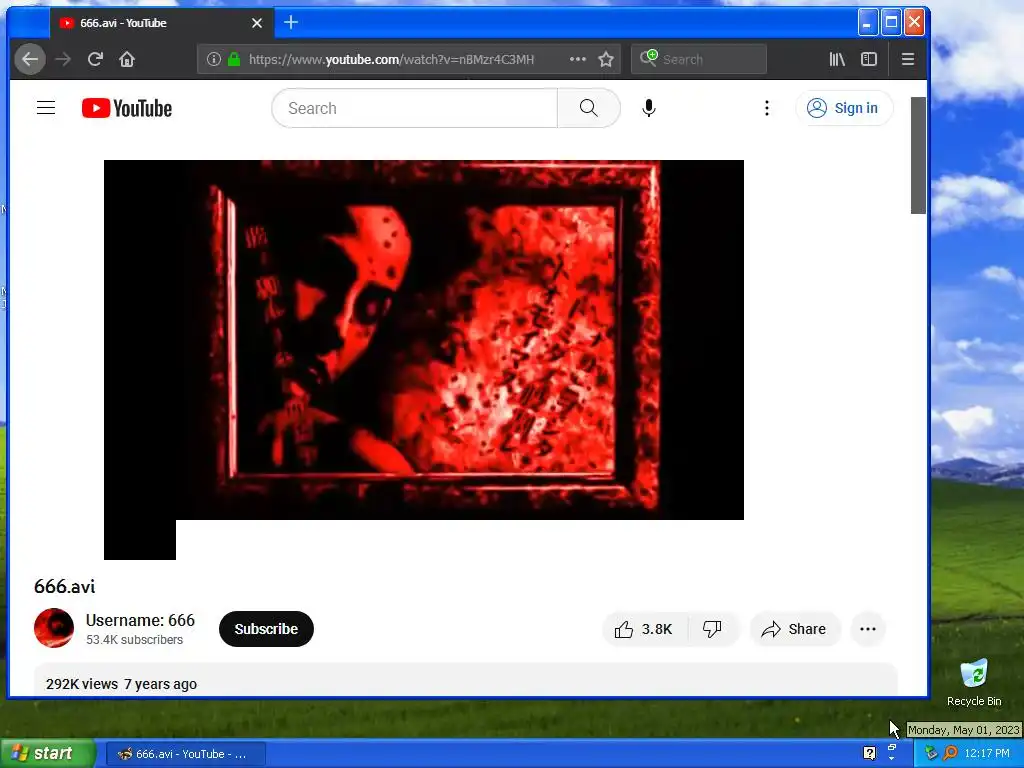Toggle the browser sidebar icon

coord(869,59)
